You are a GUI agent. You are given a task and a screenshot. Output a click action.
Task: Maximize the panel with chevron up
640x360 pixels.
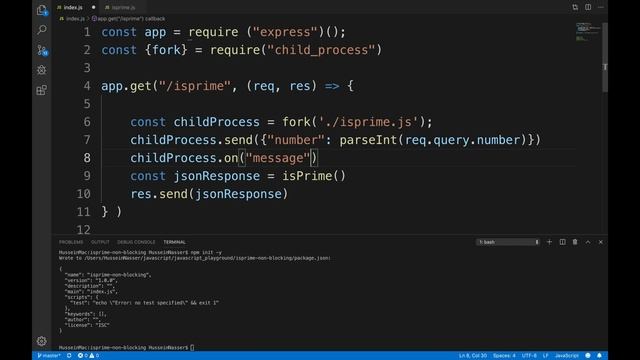tap(588, 242)
